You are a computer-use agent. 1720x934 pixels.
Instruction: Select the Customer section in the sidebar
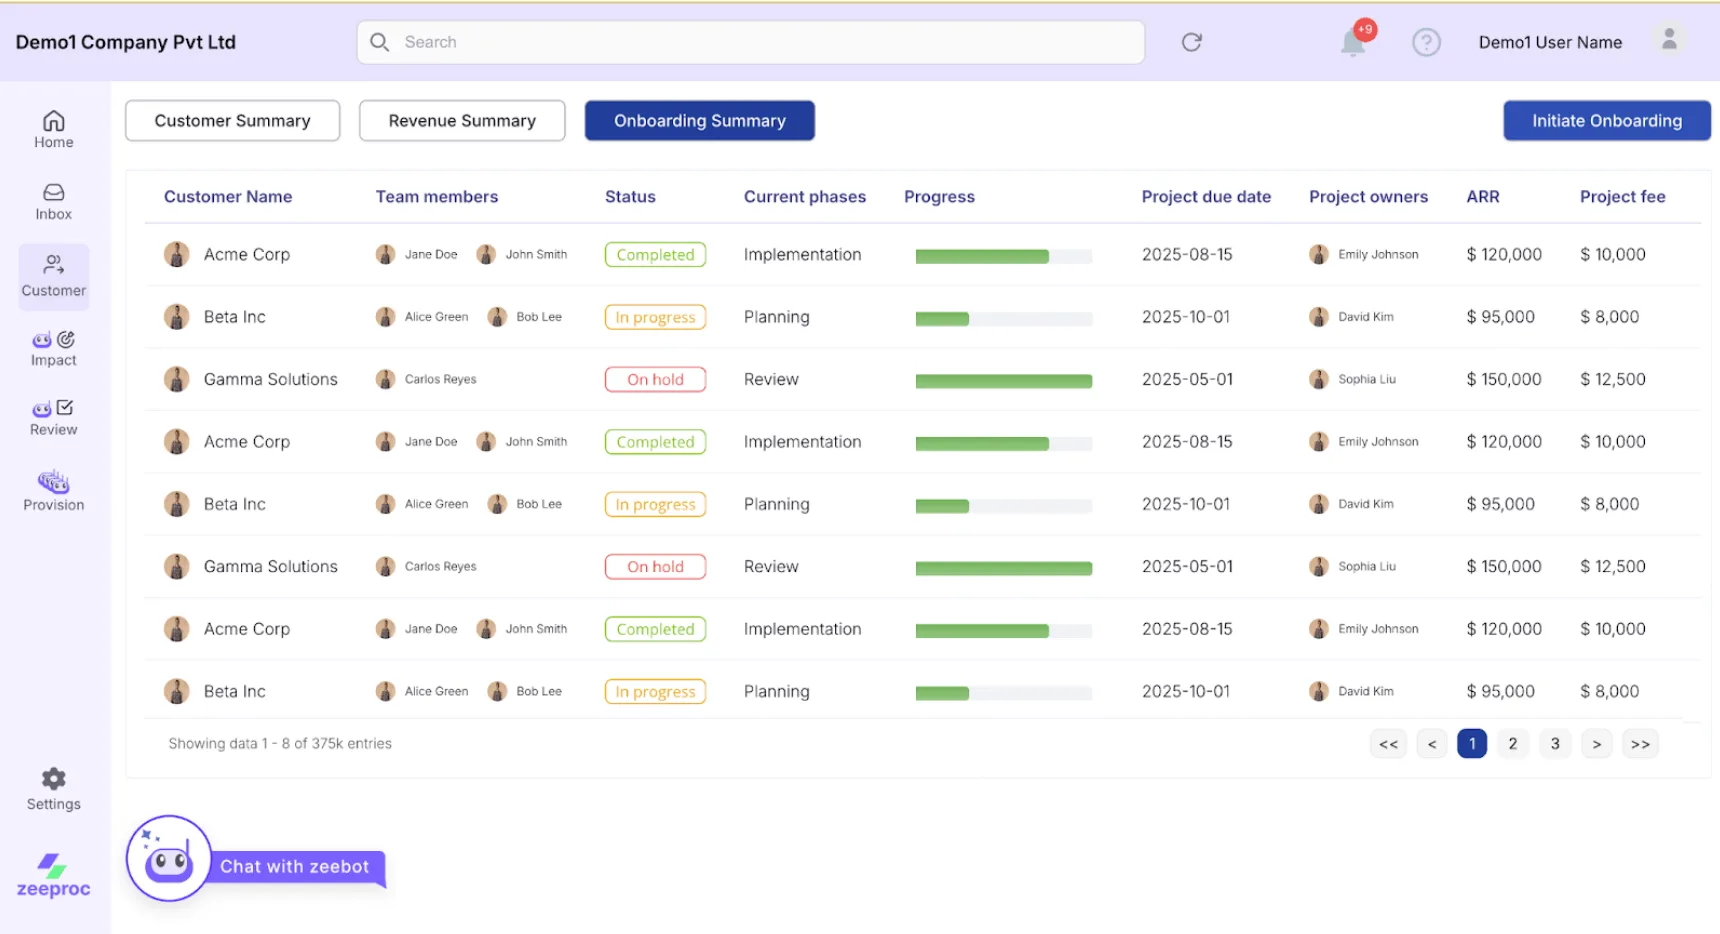click(x=53, y=276)
